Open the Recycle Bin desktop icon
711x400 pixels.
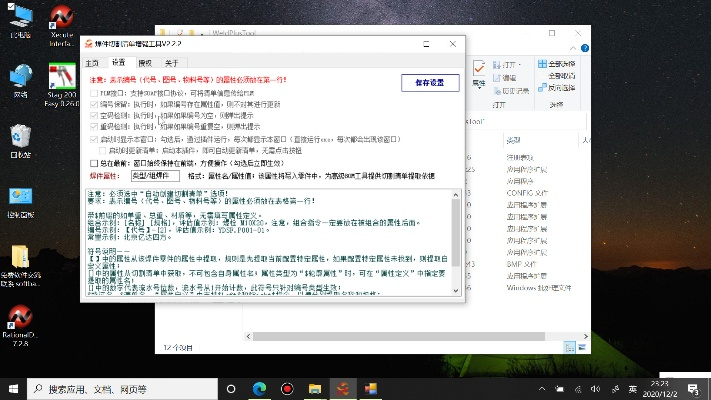(x=20, y=137)
